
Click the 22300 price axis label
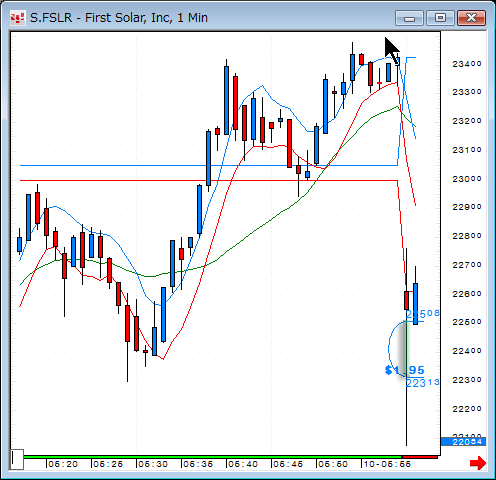coord(467,380)
